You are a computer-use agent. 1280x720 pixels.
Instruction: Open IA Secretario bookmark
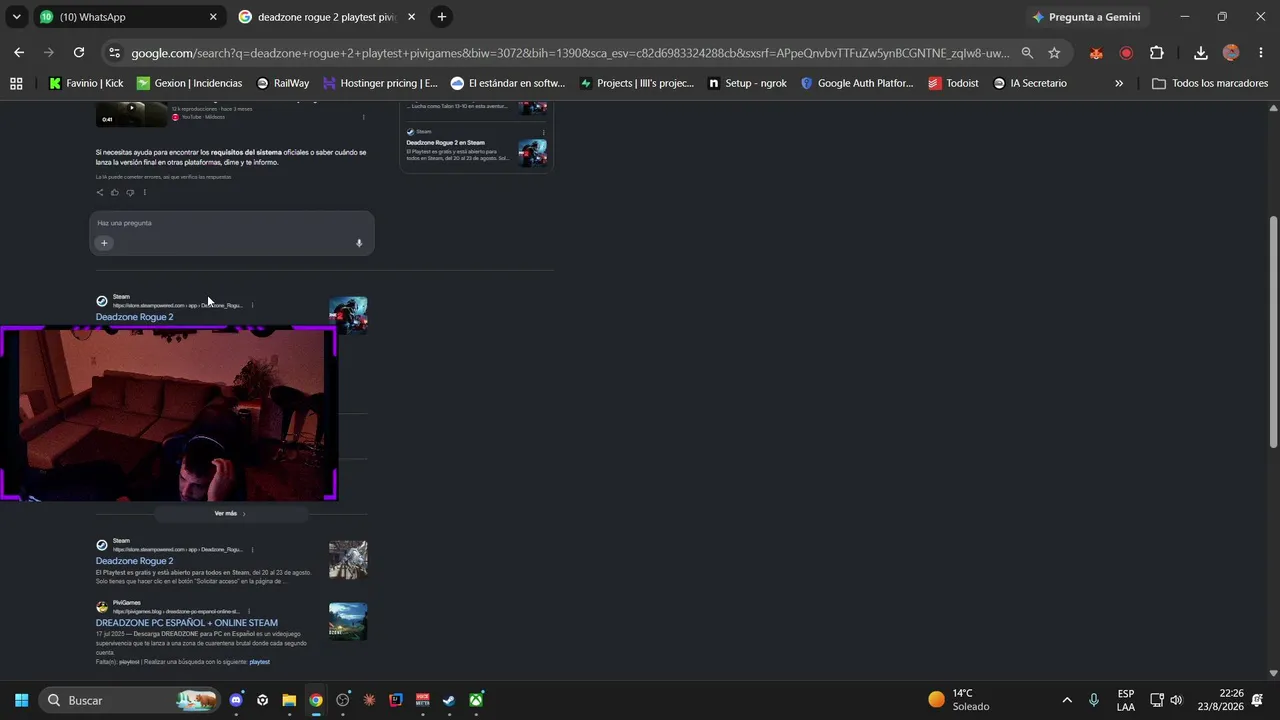(x=1030, y=83)
